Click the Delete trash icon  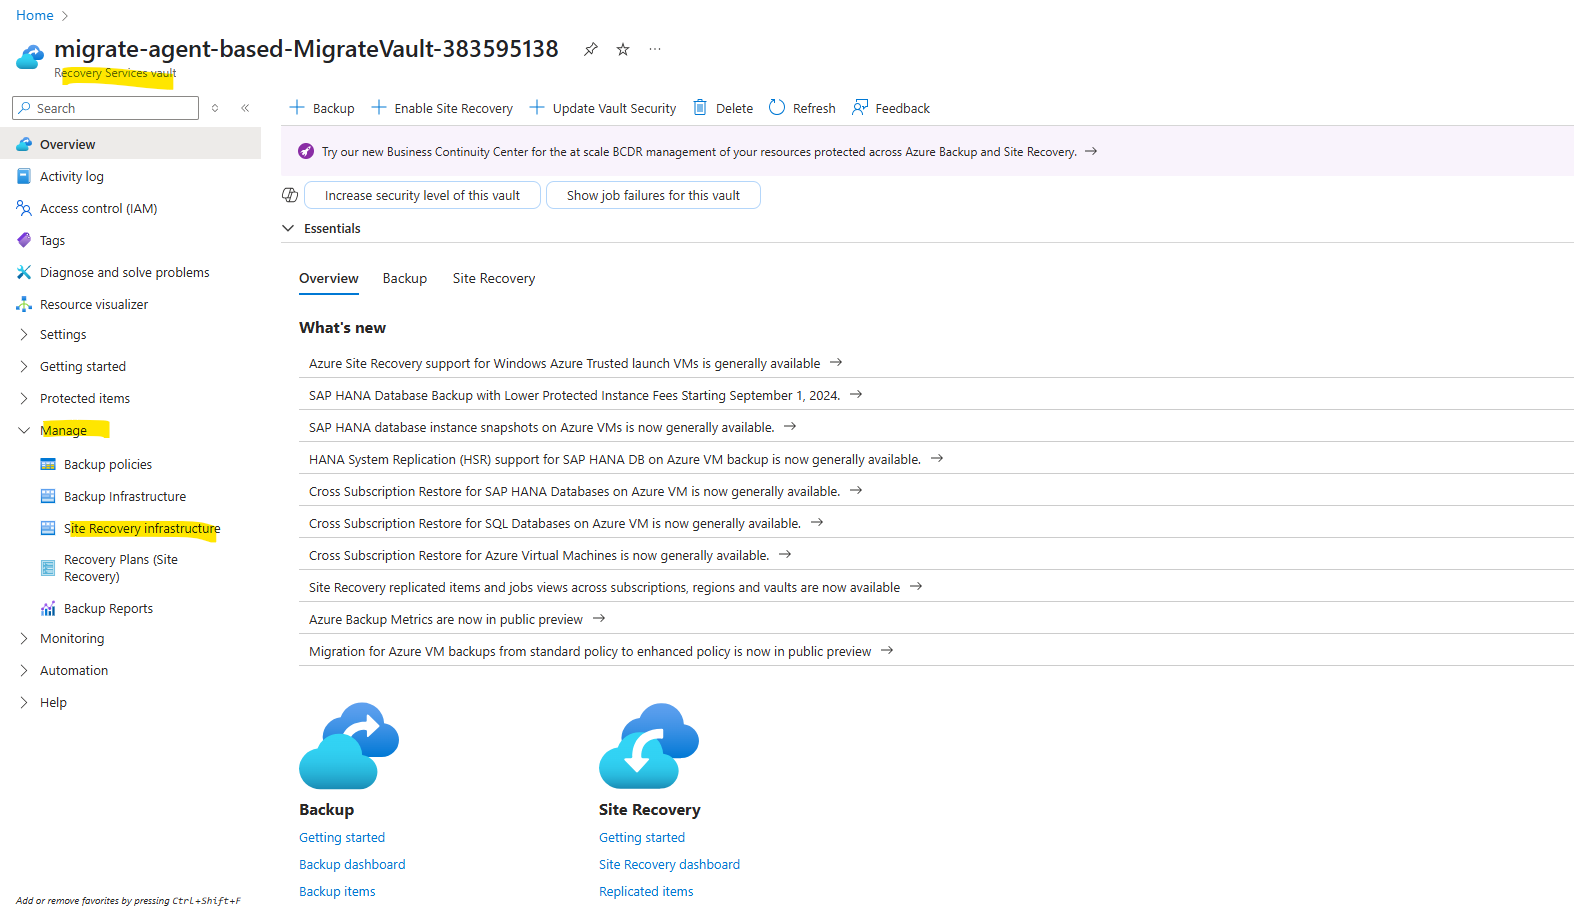pyautogui.click(x=700, y=107)
